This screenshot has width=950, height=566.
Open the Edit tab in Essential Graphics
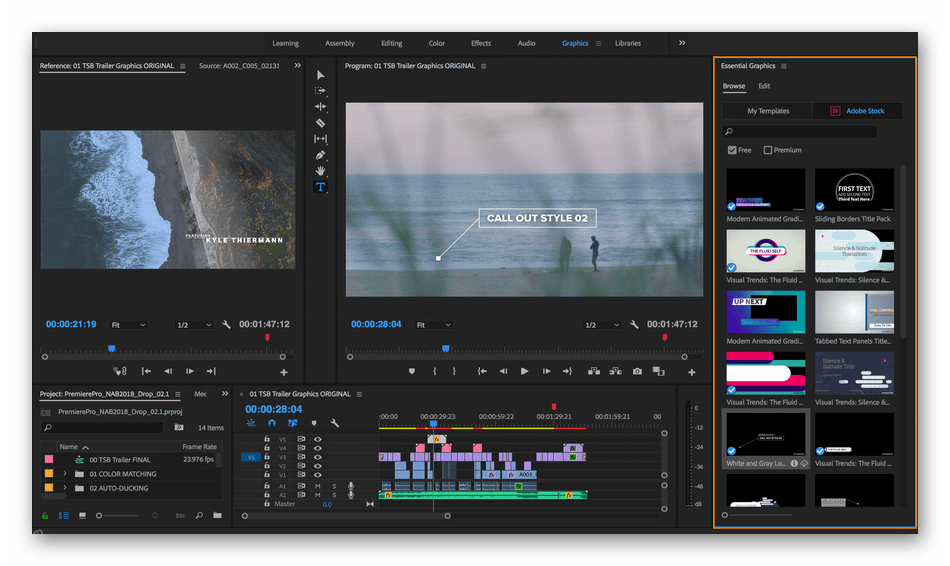pos(764,86)
